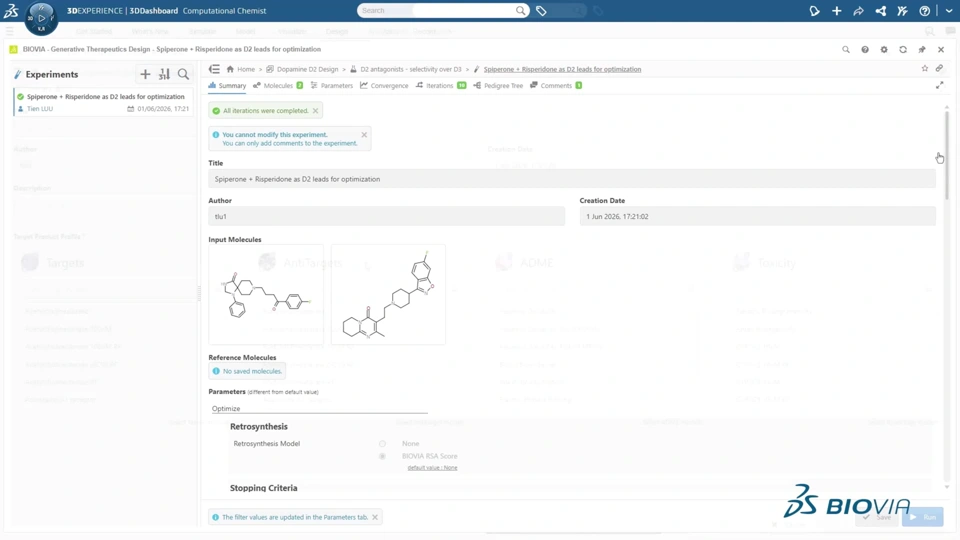
Task: Switch to Convergence tab
Action: click(x=384, y=86)
